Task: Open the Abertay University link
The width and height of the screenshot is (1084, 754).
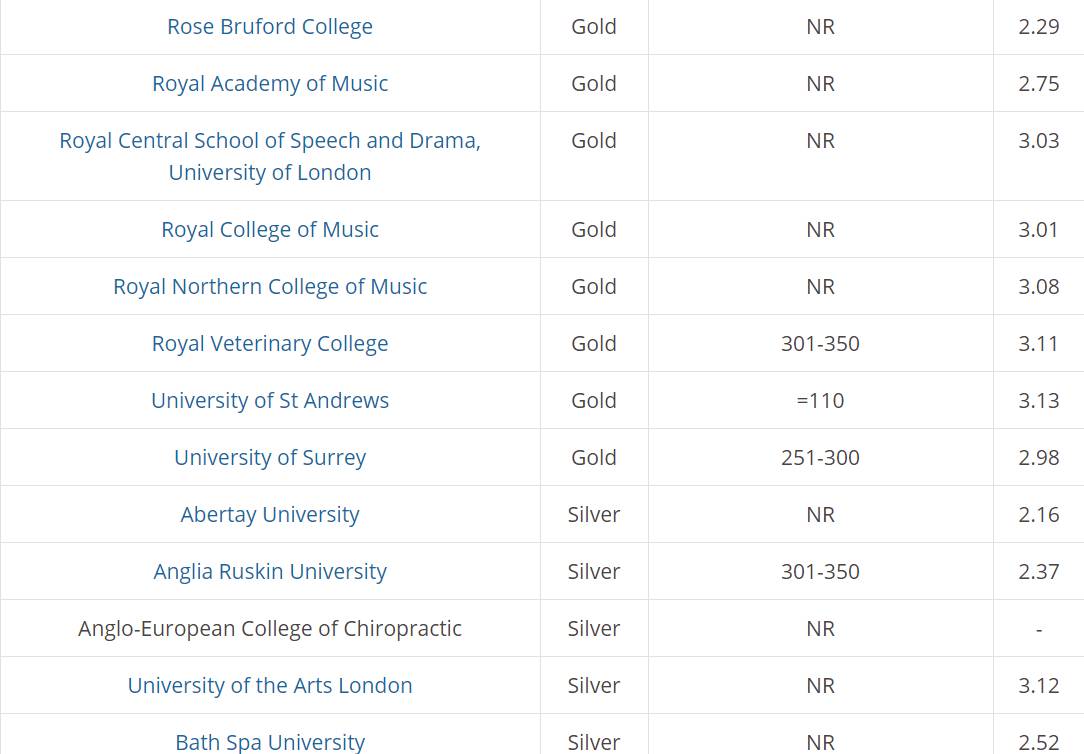Action: (x=270, y=514)
